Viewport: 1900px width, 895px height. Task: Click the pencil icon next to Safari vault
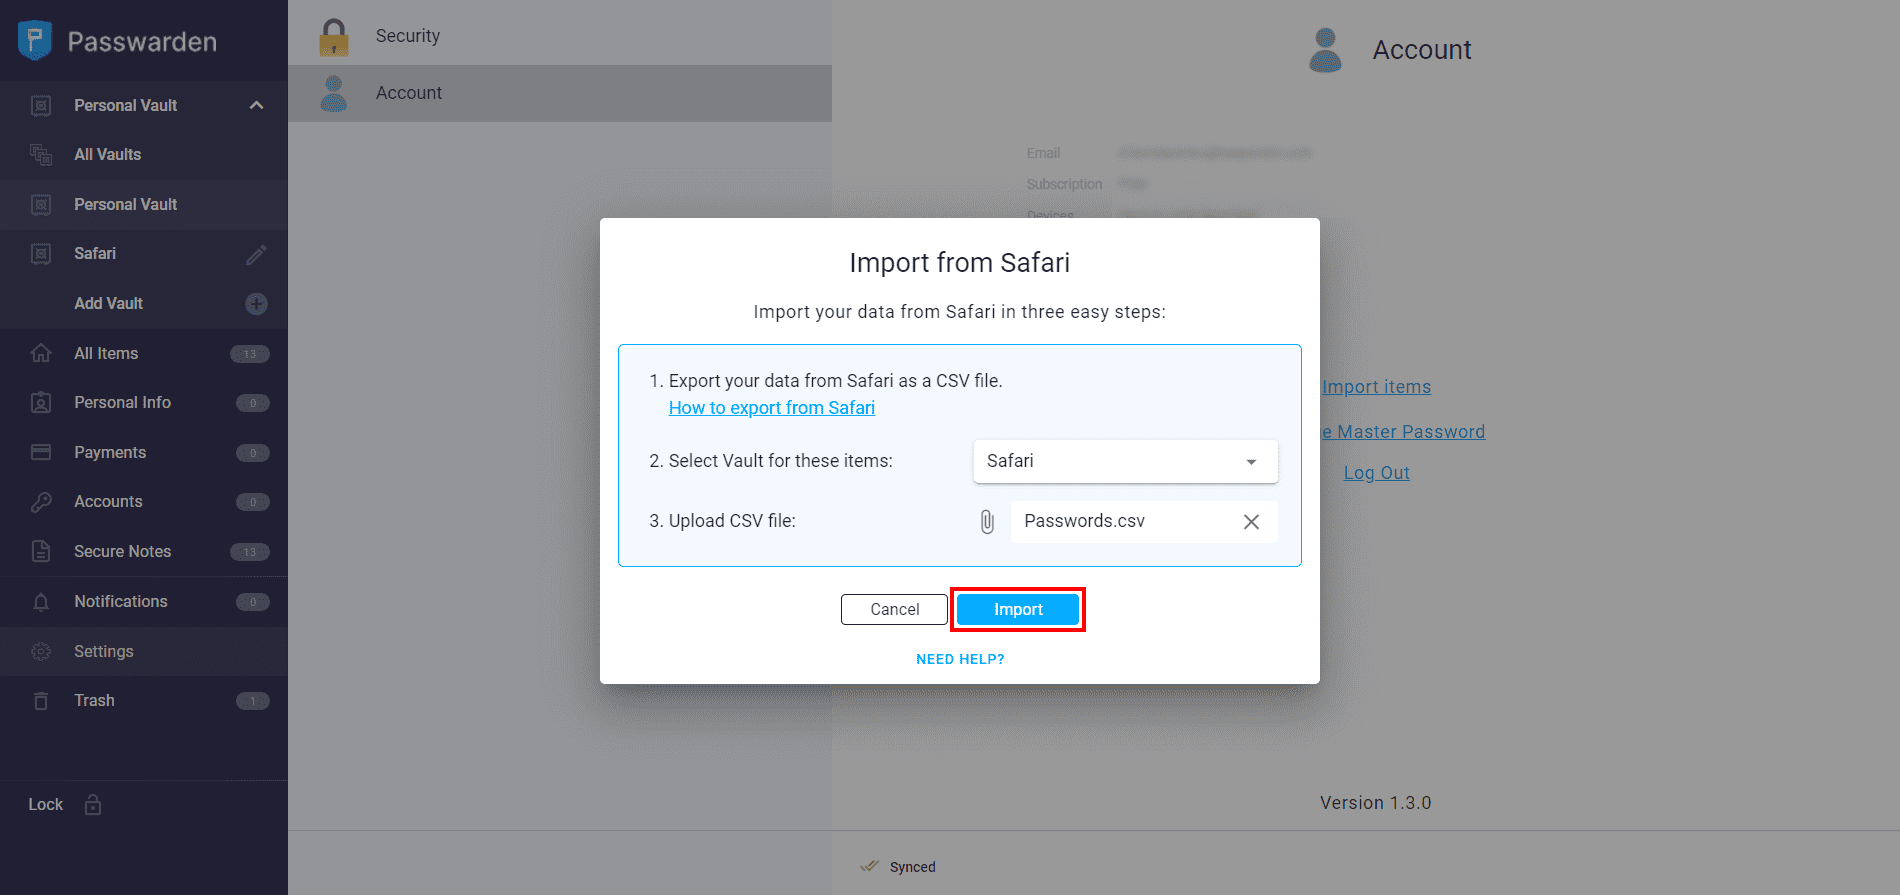coord(257,253)
